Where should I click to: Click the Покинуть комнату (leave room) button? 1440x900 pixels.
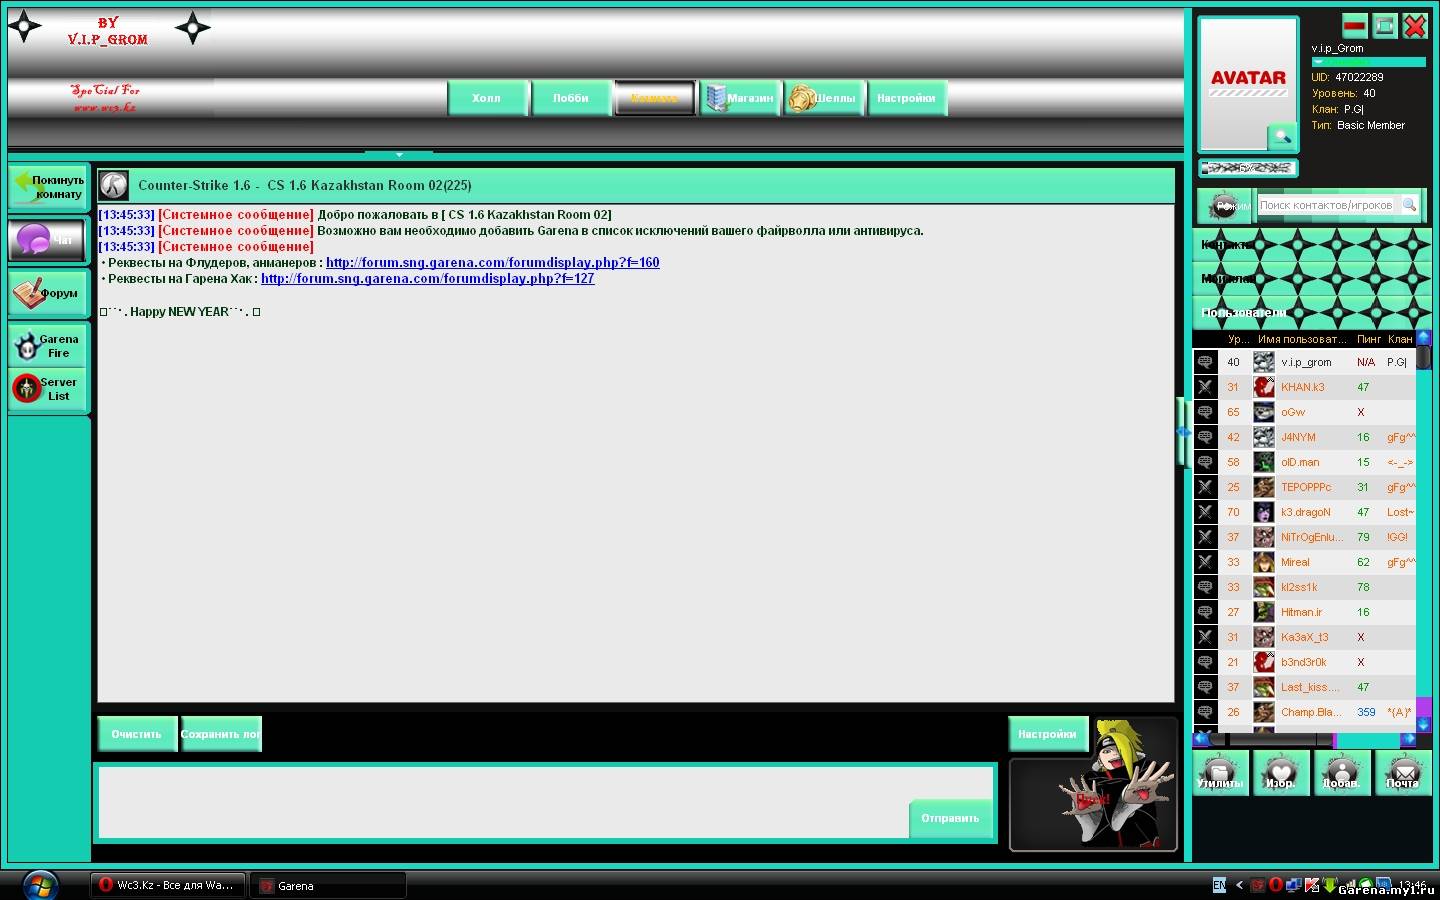(x=48, y=187)
